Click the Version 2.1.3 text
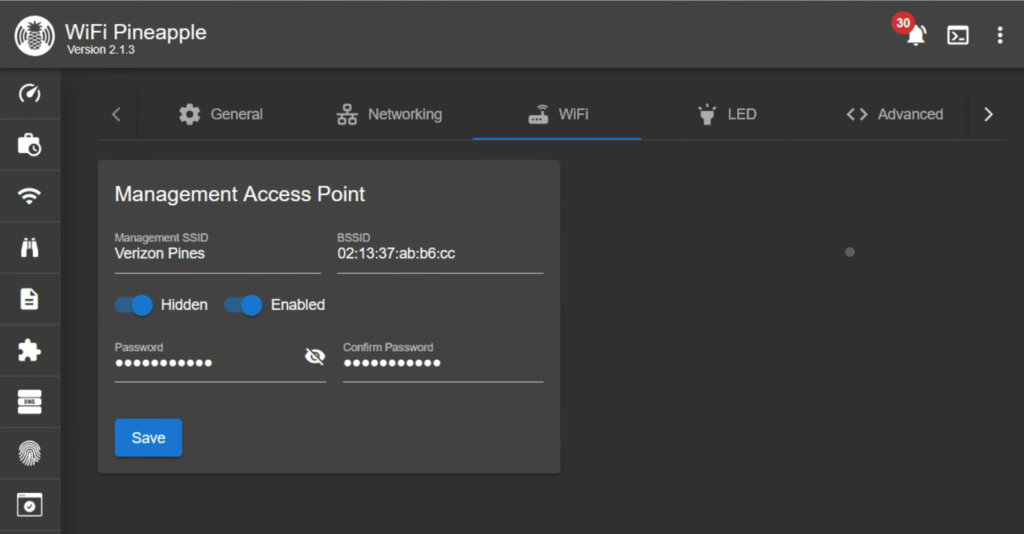The width and height of the screenshot is (1024, 534). pos(101,50)
